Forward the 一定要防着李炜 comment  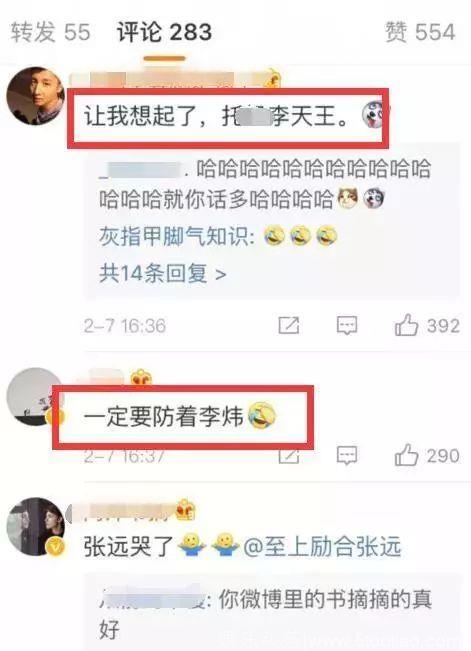click(x=289, y=457)
